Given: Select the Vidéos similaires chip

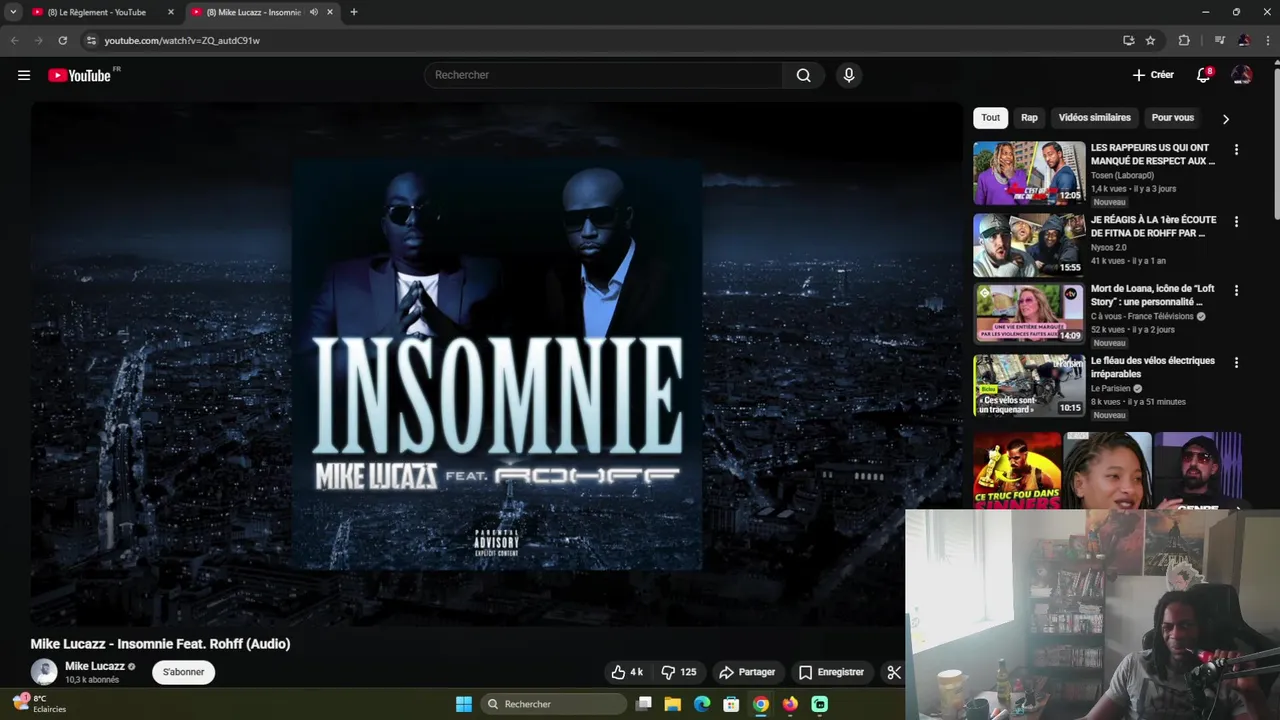Looking at the screenshot, I should pos(1094,117).
